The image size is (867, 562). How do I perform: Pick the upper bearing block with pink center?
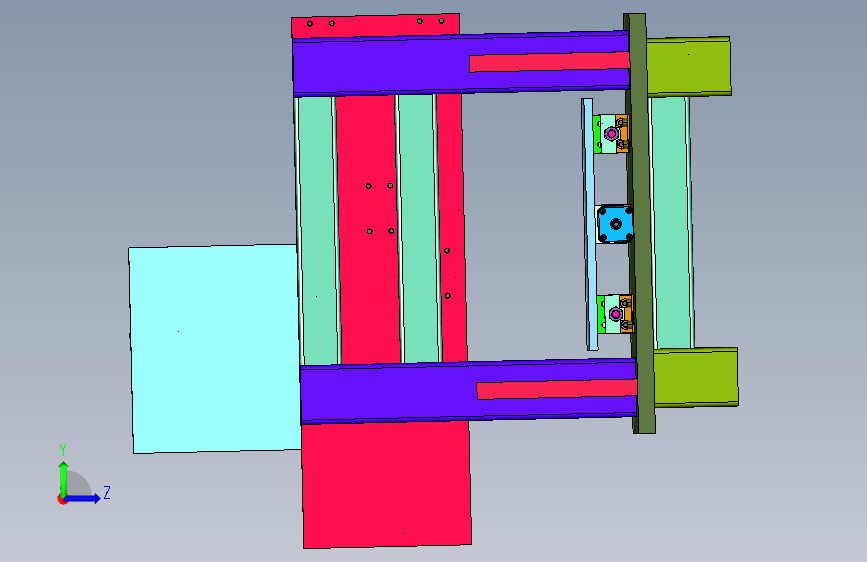pyautogui.click(x=611, y=133)
